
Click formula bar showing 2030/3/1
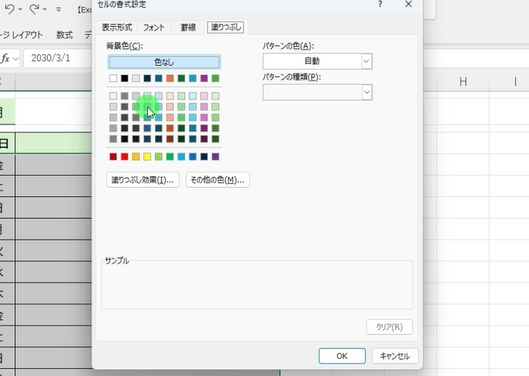click(x=58, y=58)
